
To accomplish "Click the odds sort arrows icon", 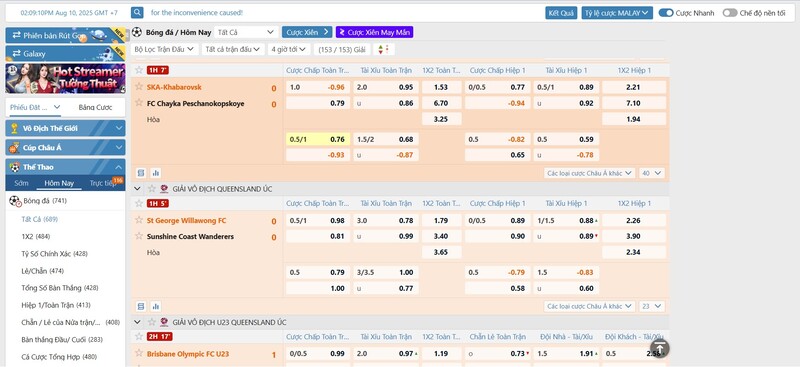I will pos(384,49).
